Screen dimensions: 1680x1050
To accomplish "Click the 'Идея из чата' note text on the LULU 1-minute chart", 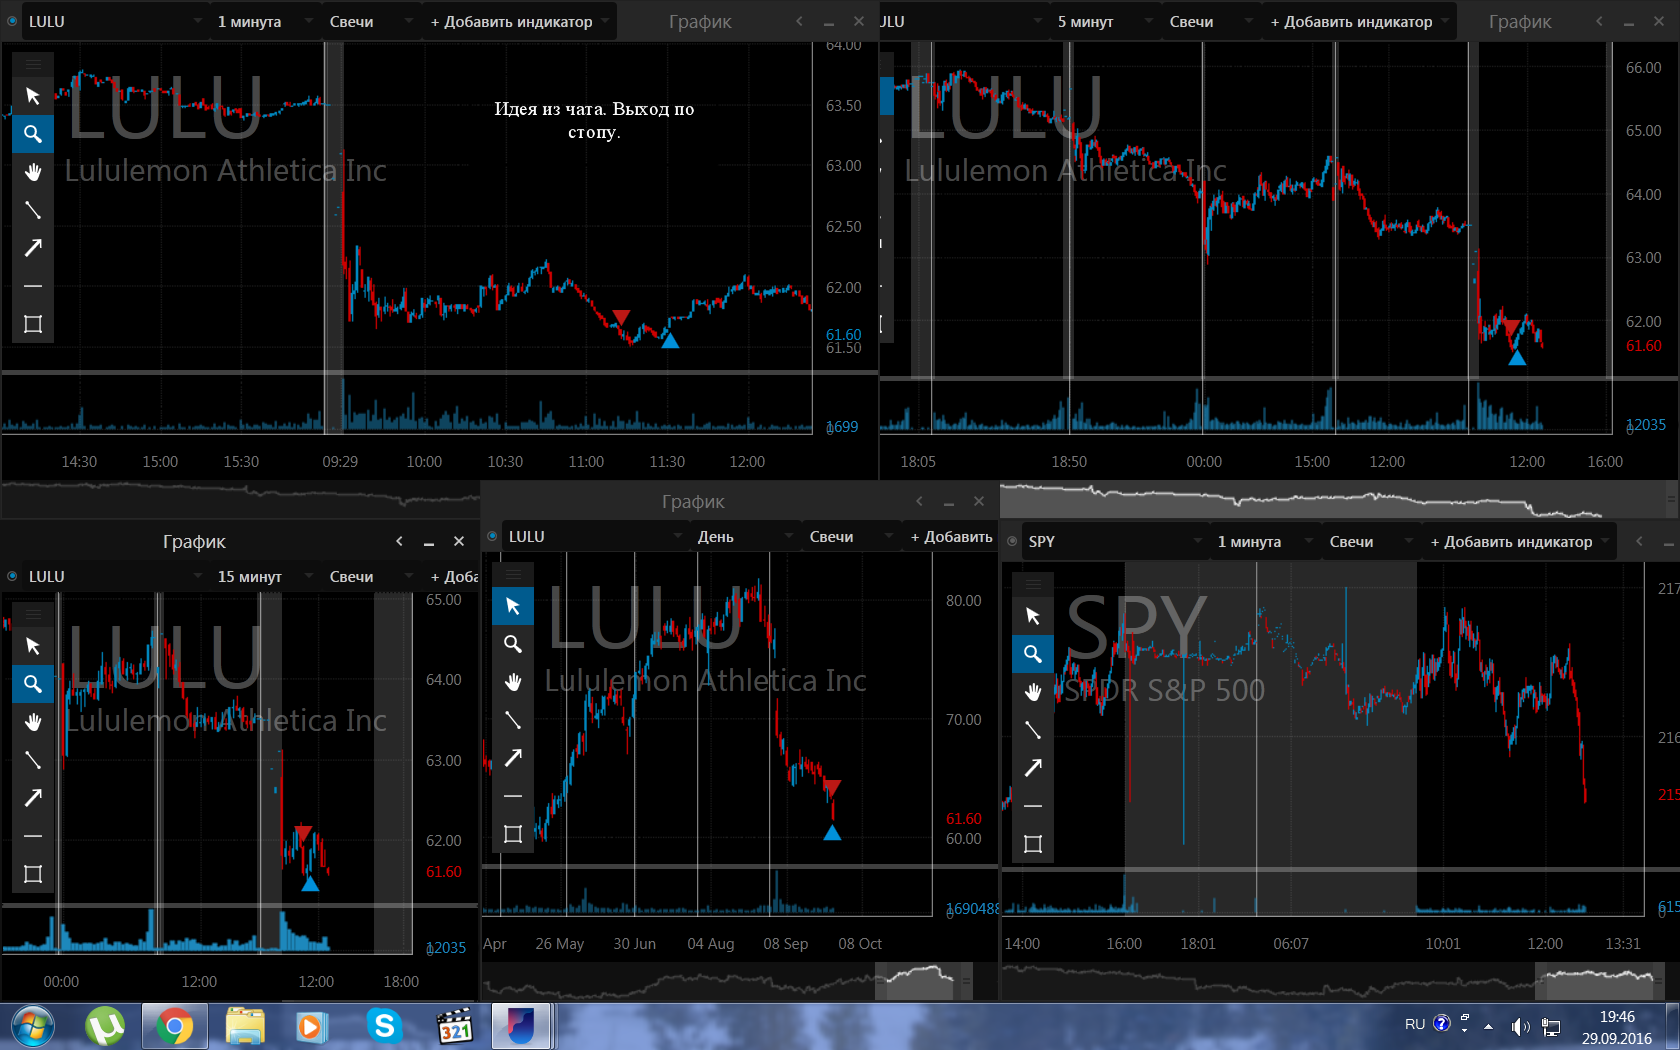I will tap(594, 120).
